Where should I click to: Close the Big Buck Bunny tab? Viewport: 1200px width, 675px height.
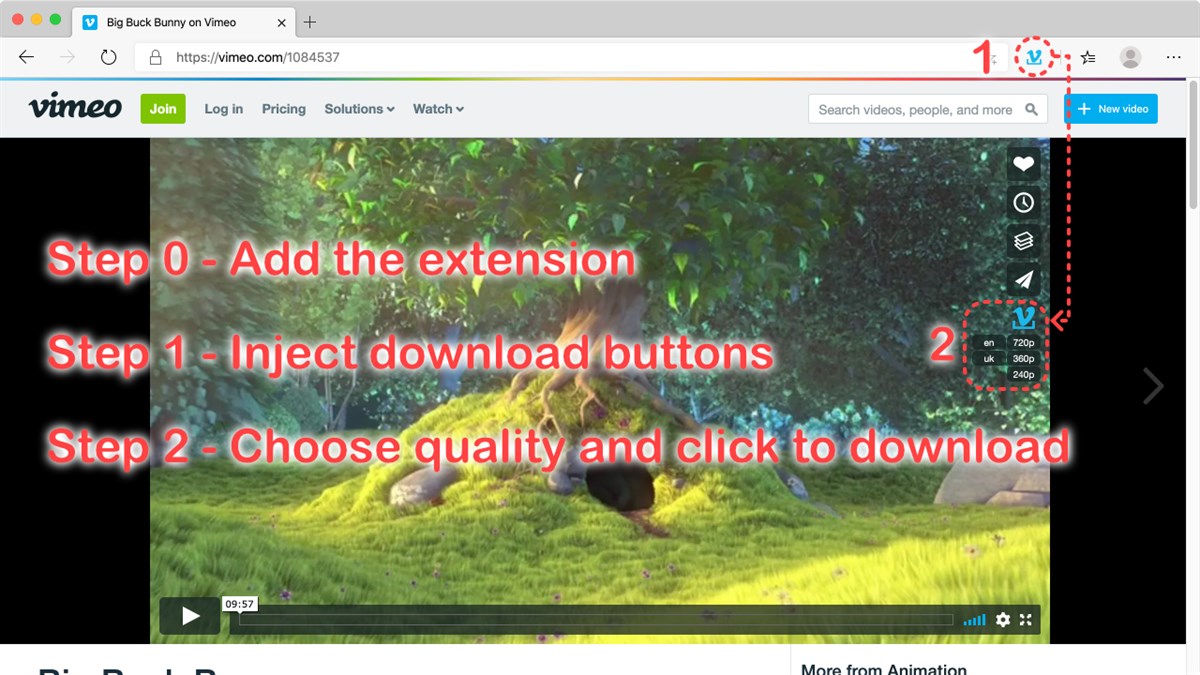coord(281,22)
